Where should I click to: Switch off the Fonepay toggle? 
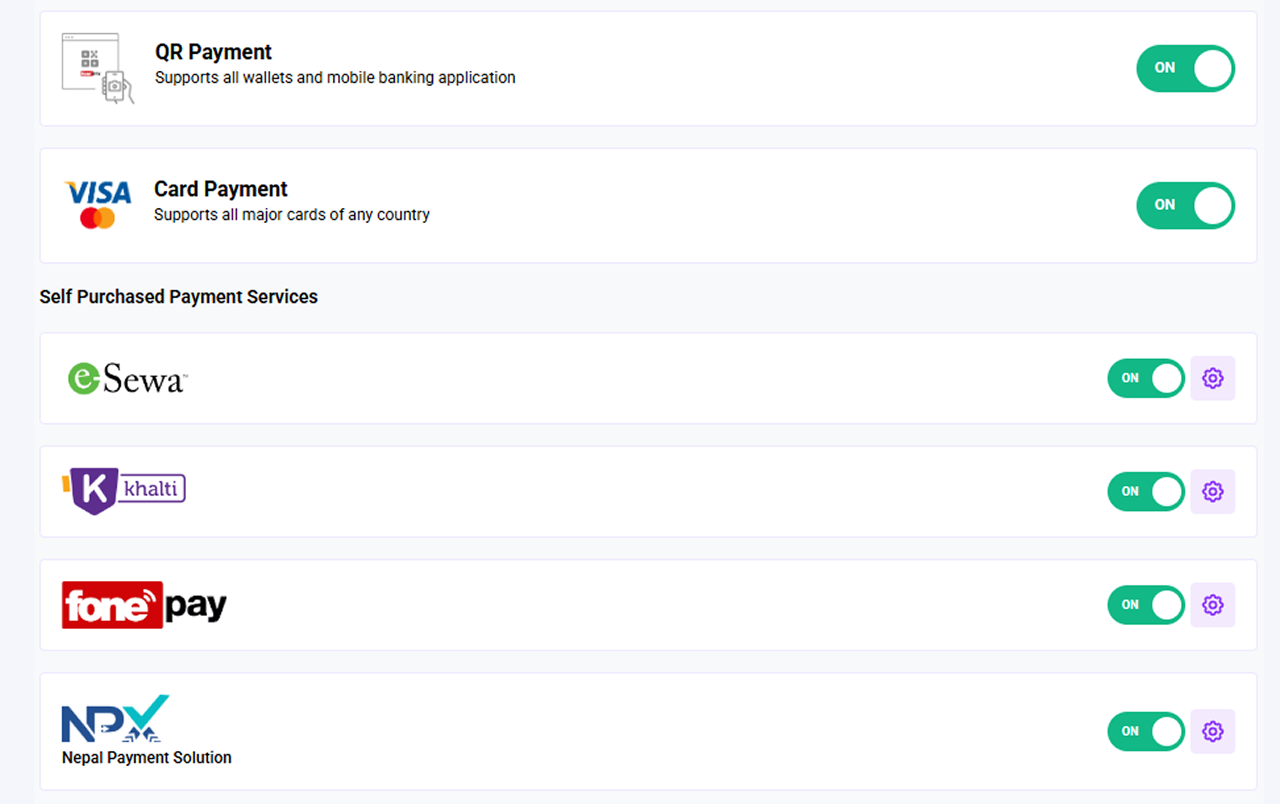(1146, 605)
